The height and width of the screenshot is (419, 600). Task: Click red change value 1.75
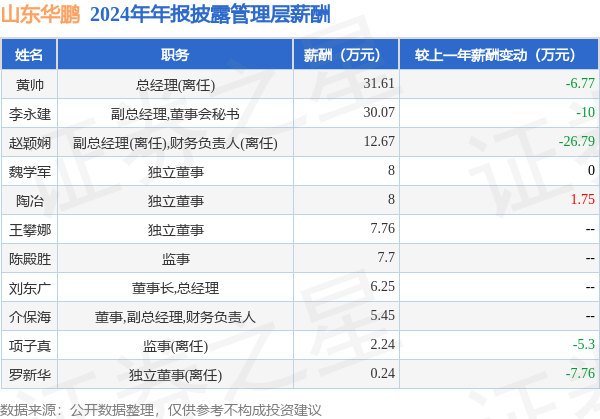coord(583,199)
